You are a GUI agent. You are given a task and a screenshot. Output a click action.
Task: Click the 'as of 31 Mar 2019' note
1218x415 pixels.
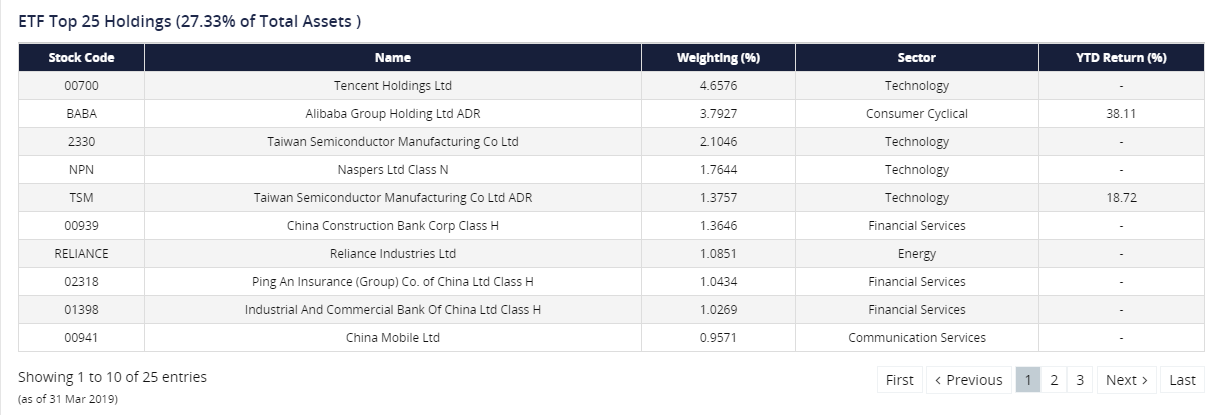pyautogui.click(x=68, y=399)
